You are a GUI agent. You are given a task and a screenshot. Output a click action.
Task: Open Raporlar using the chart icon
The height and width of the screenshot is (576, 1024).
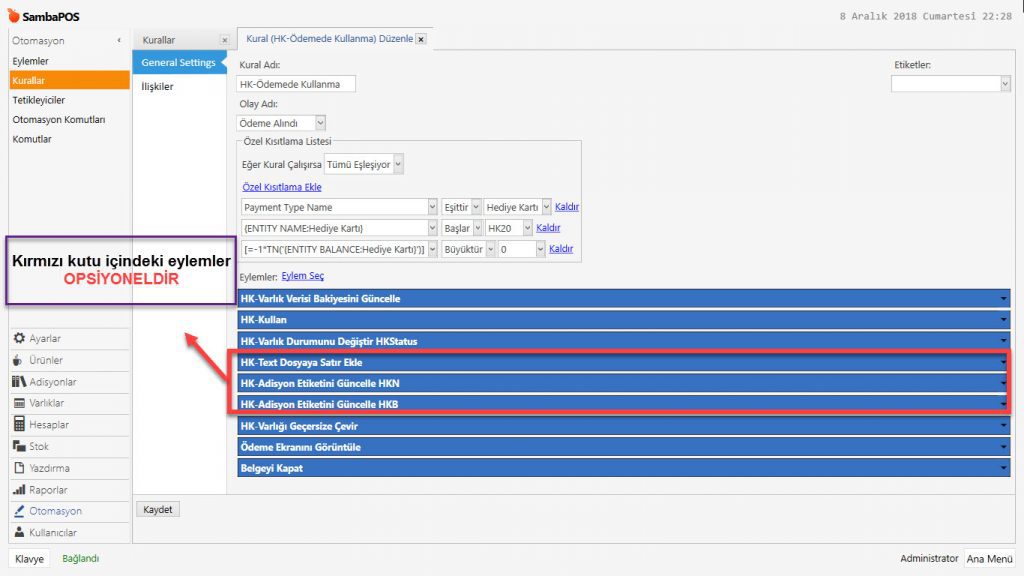pos(19,490)
